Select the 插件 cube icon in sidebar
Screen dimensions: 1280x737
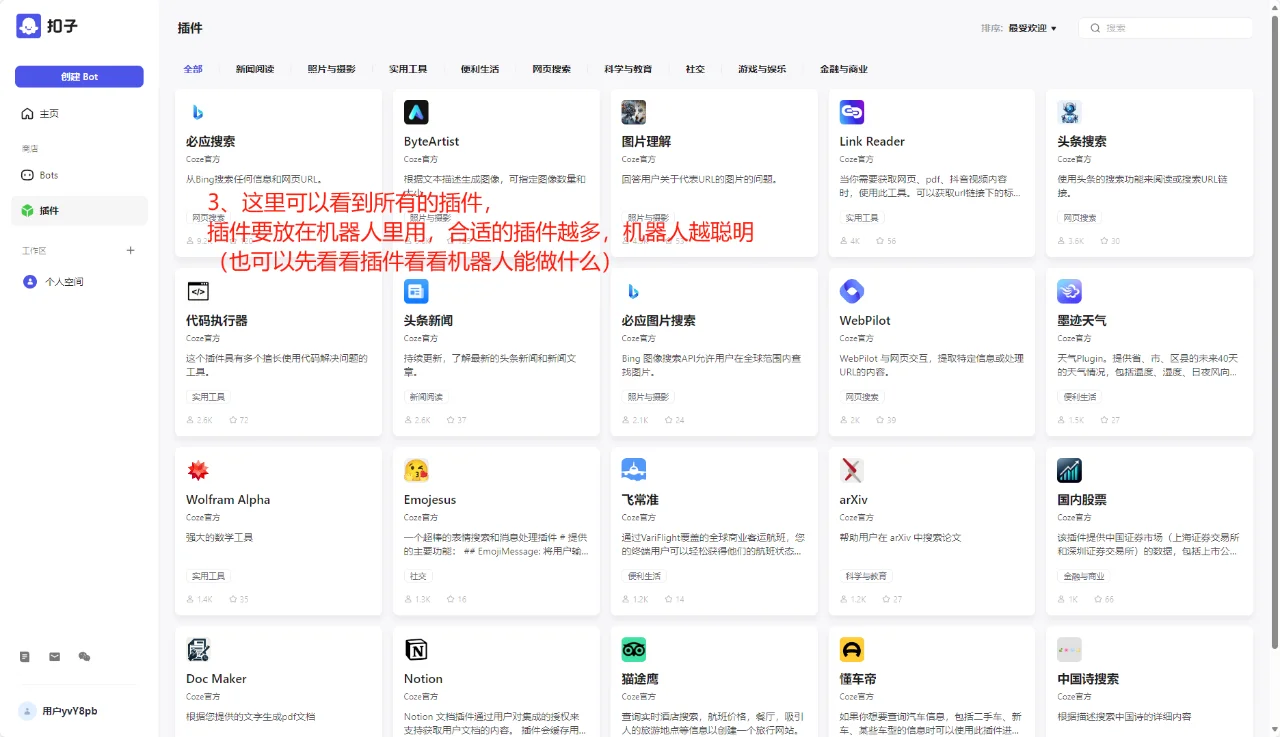pyautogui.click(x=27, y=211)
